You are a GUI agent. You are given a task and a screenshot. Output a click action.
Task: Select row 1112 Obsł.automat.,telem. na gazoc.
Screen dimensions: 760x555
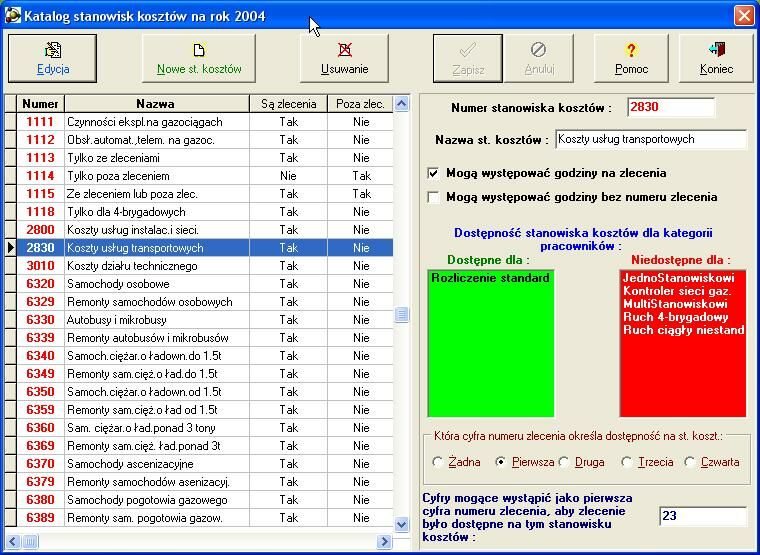coord(205,140)
